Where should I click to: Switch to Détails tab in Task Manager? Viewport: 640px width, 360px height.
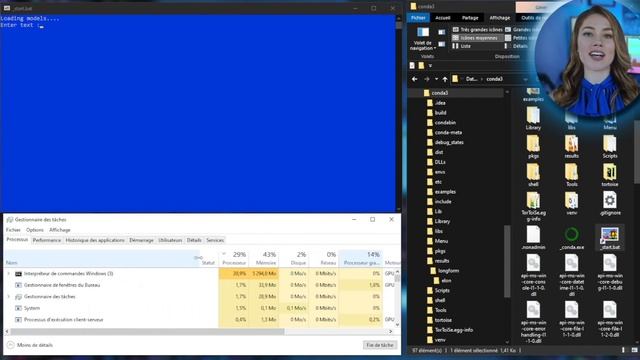click(x=194, y=240)
